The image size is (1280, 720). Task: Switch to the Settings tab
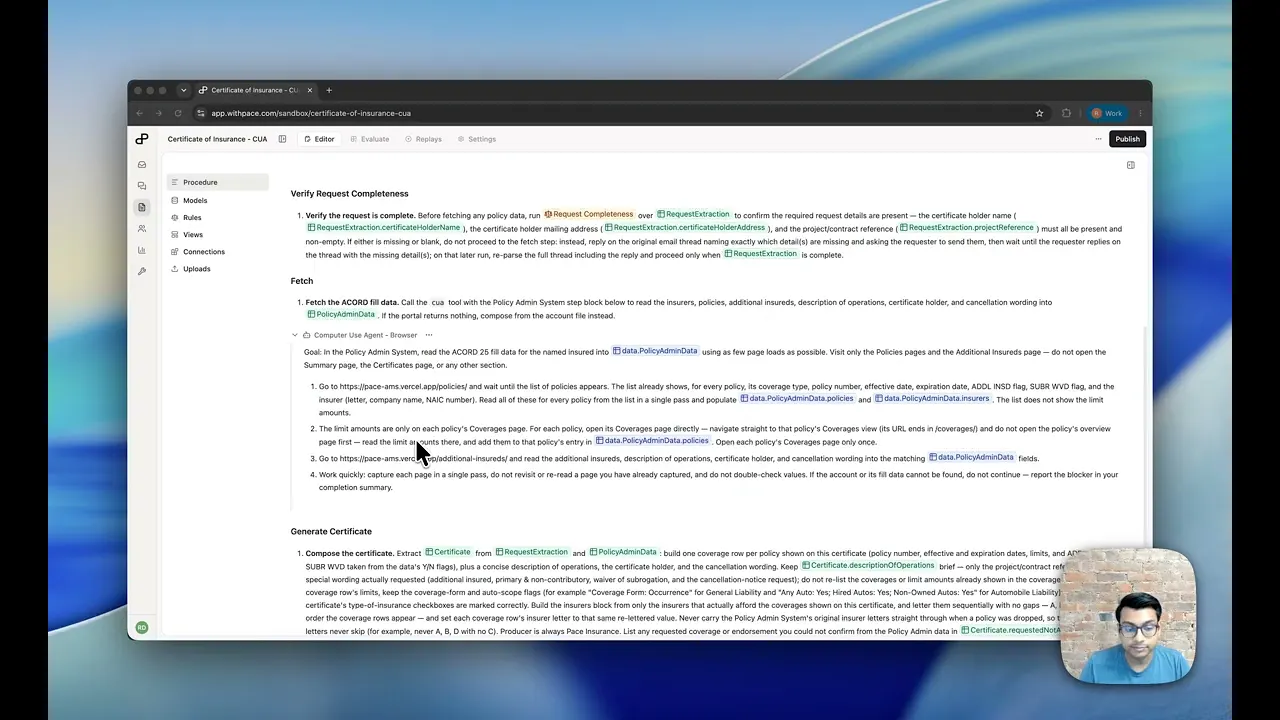[x=477, y=139]
